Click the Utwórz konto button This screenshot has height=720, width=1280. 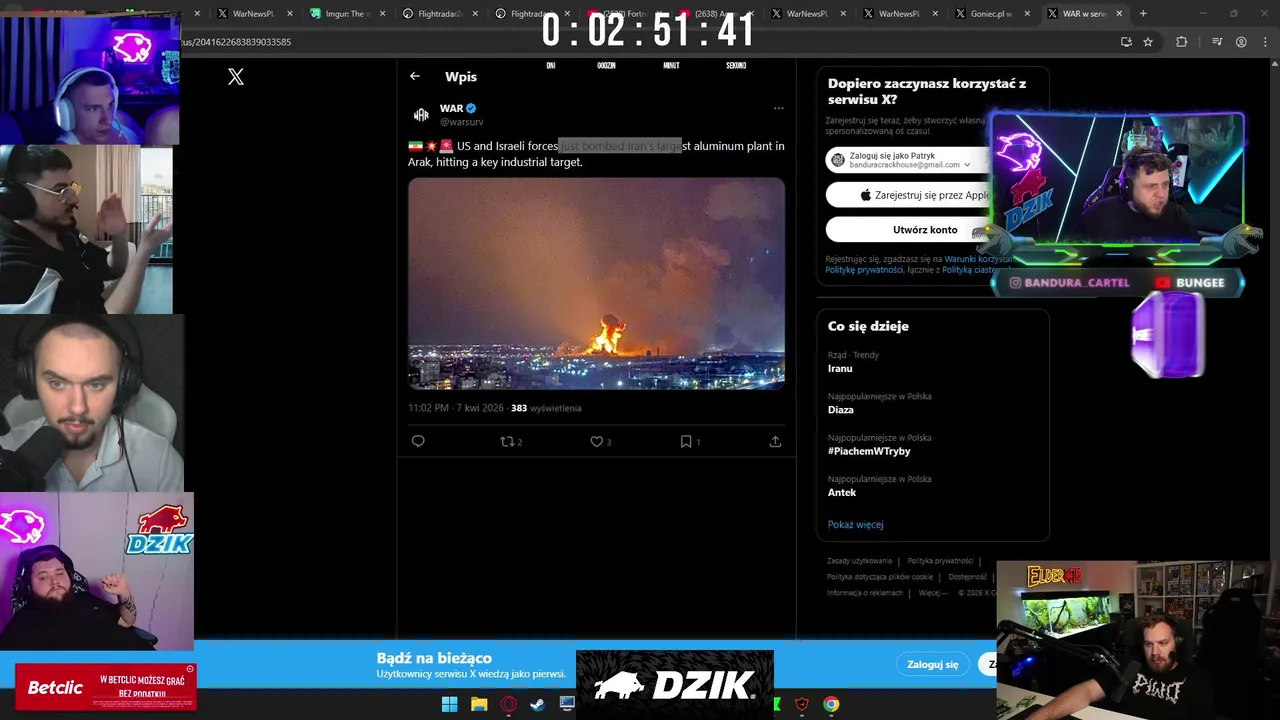908,230
